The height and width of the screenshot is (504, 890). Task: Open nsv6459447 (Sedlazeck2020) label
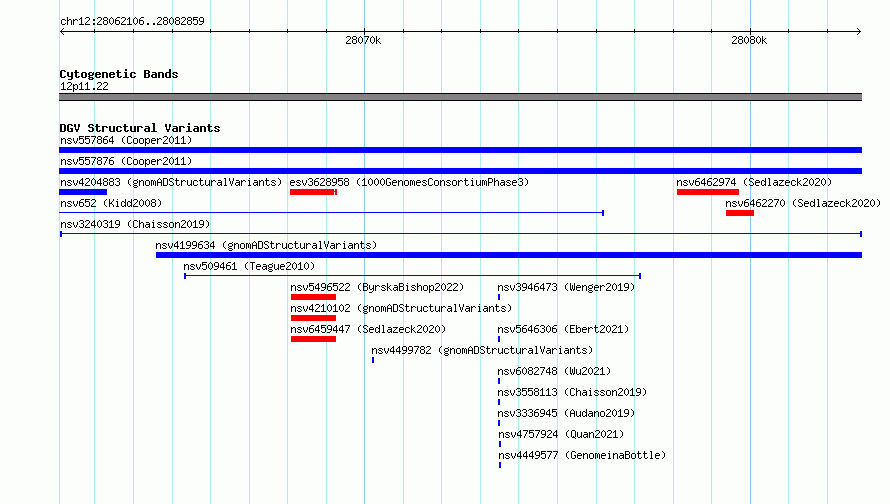point(368,329)
